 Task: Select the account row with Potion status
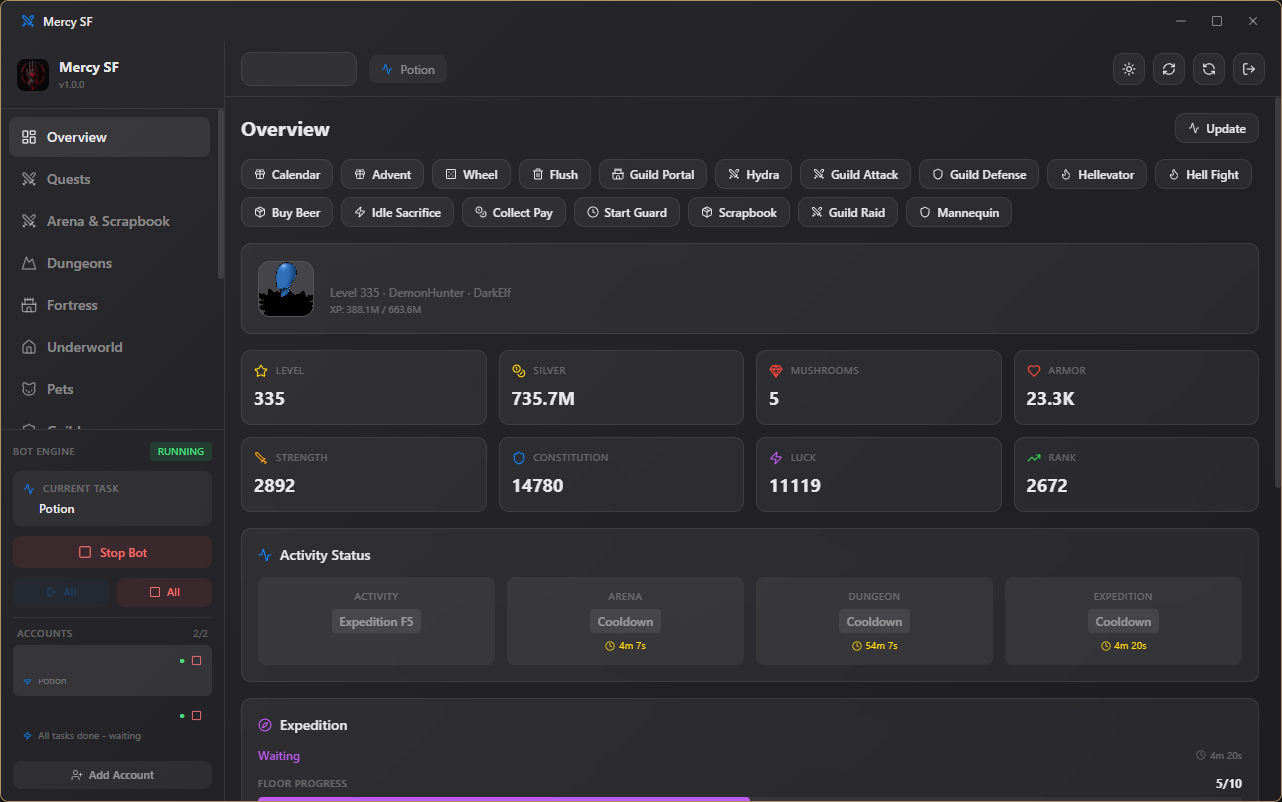point(112,670)
